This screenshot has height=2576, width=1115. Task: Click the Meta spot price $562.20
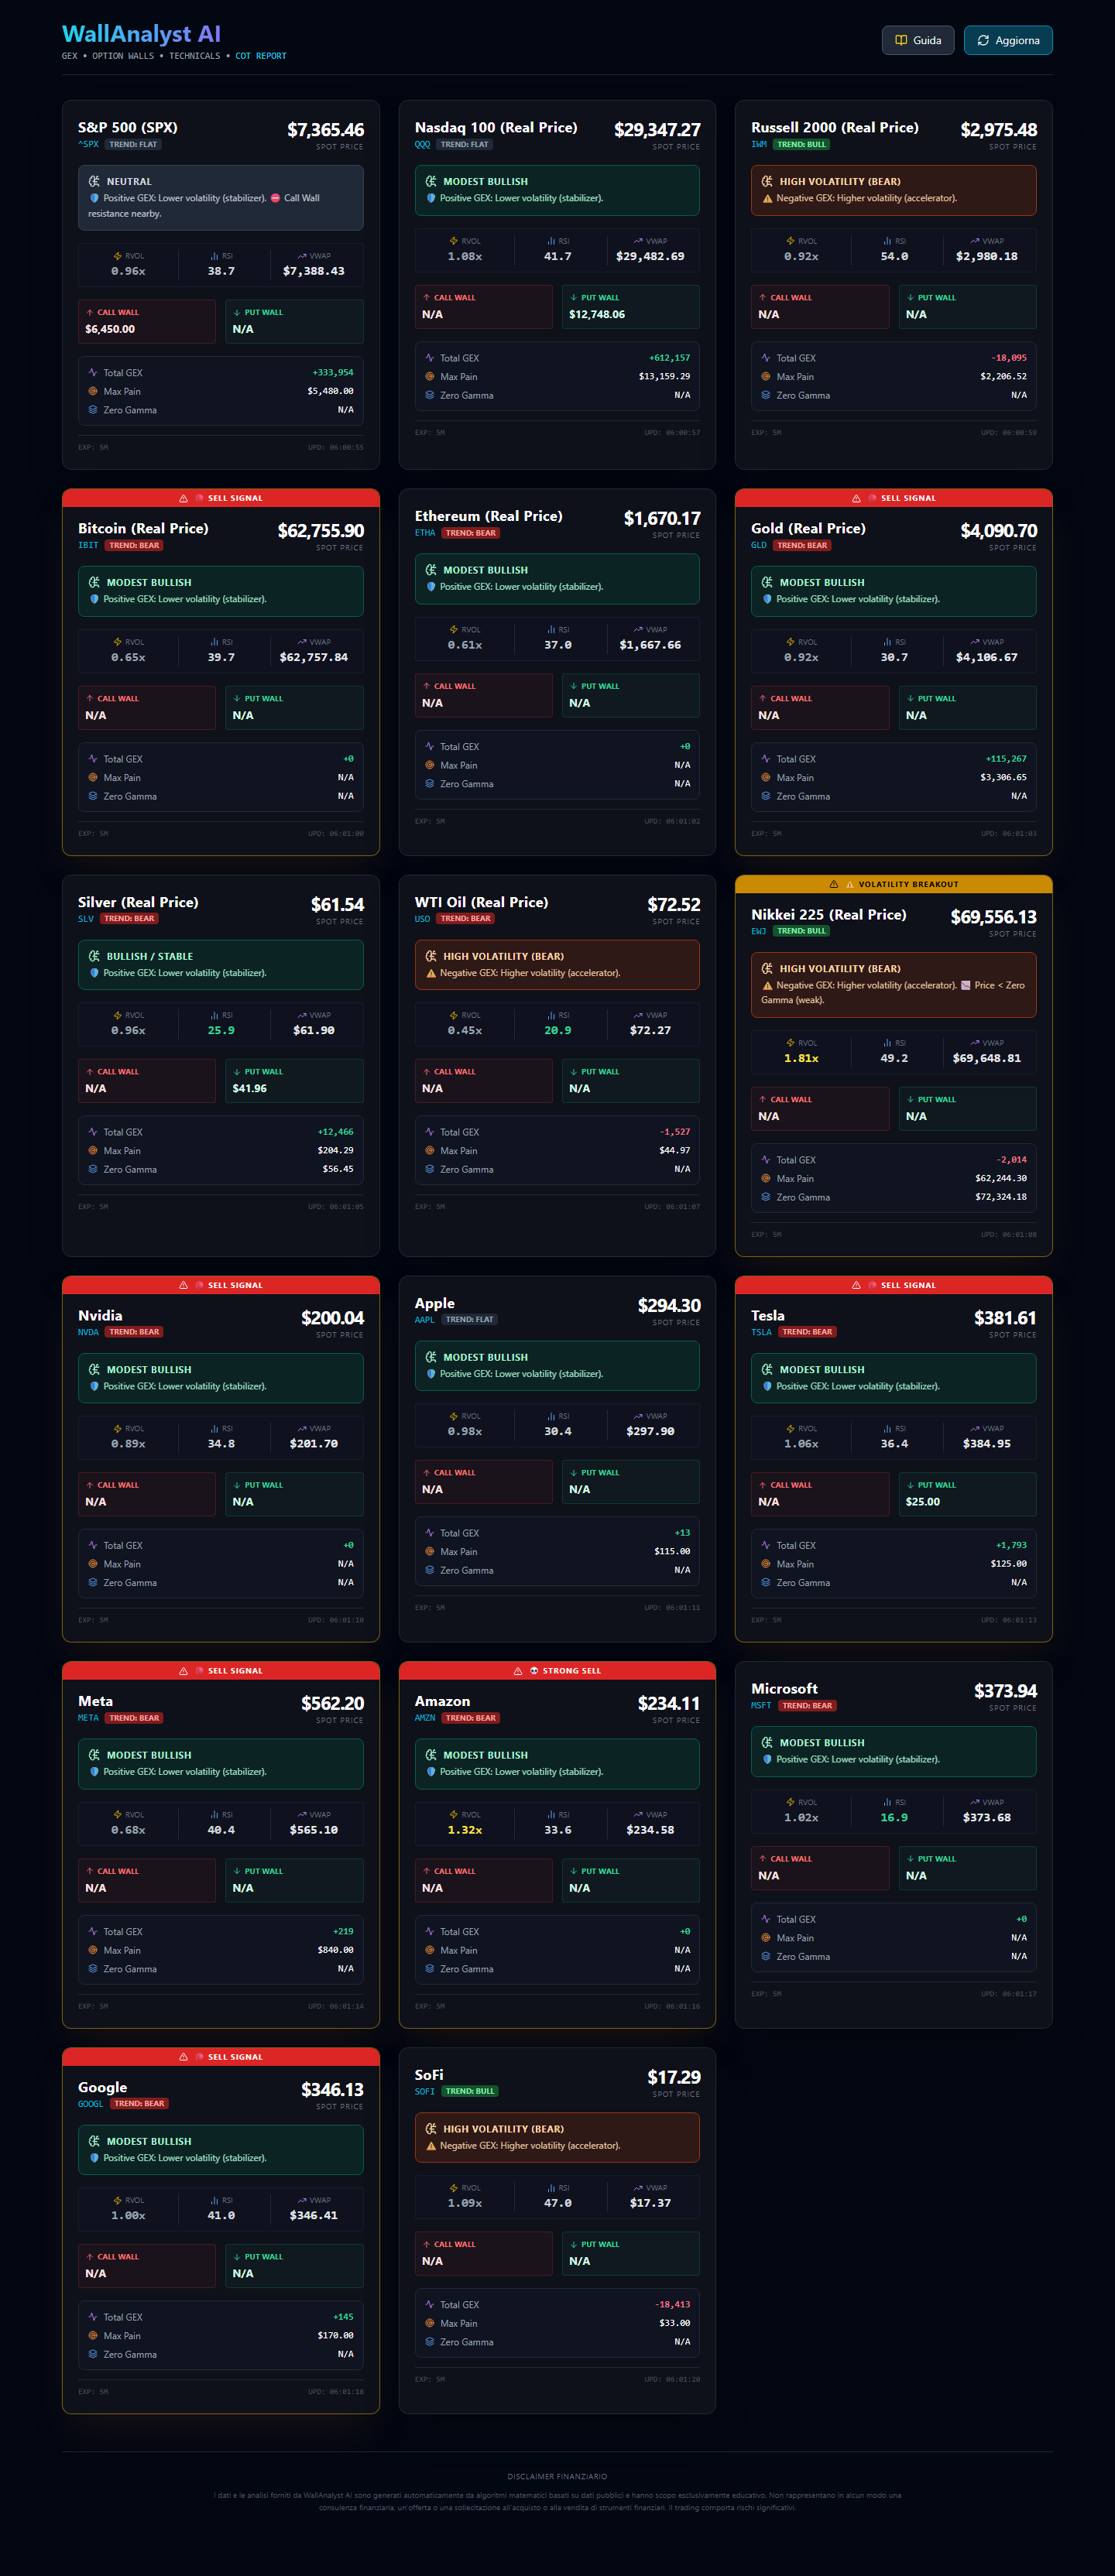point(332,1703)
